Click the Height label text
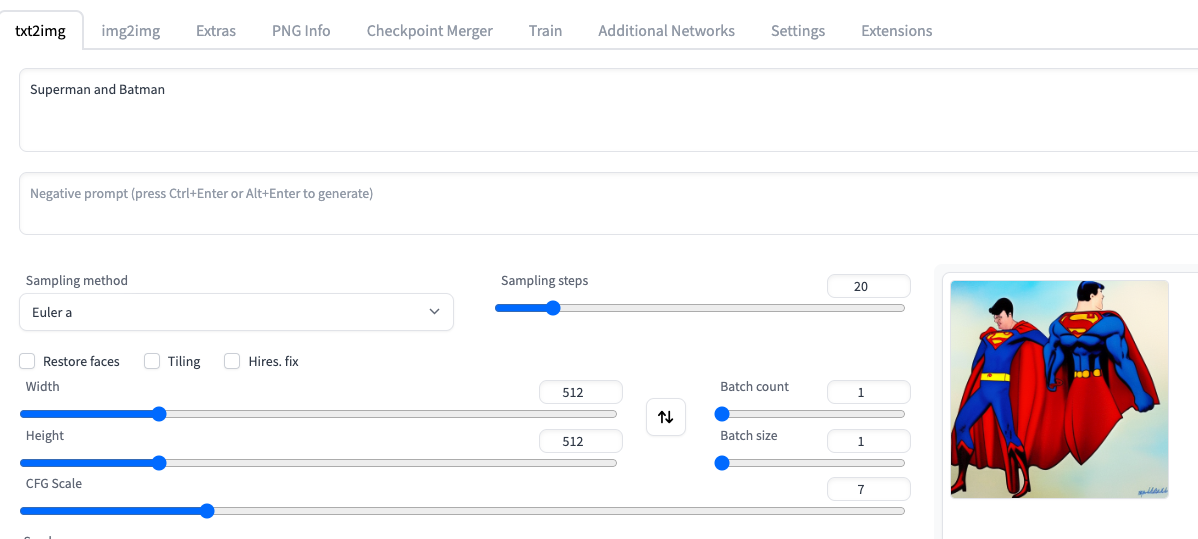 click(44, 436)
